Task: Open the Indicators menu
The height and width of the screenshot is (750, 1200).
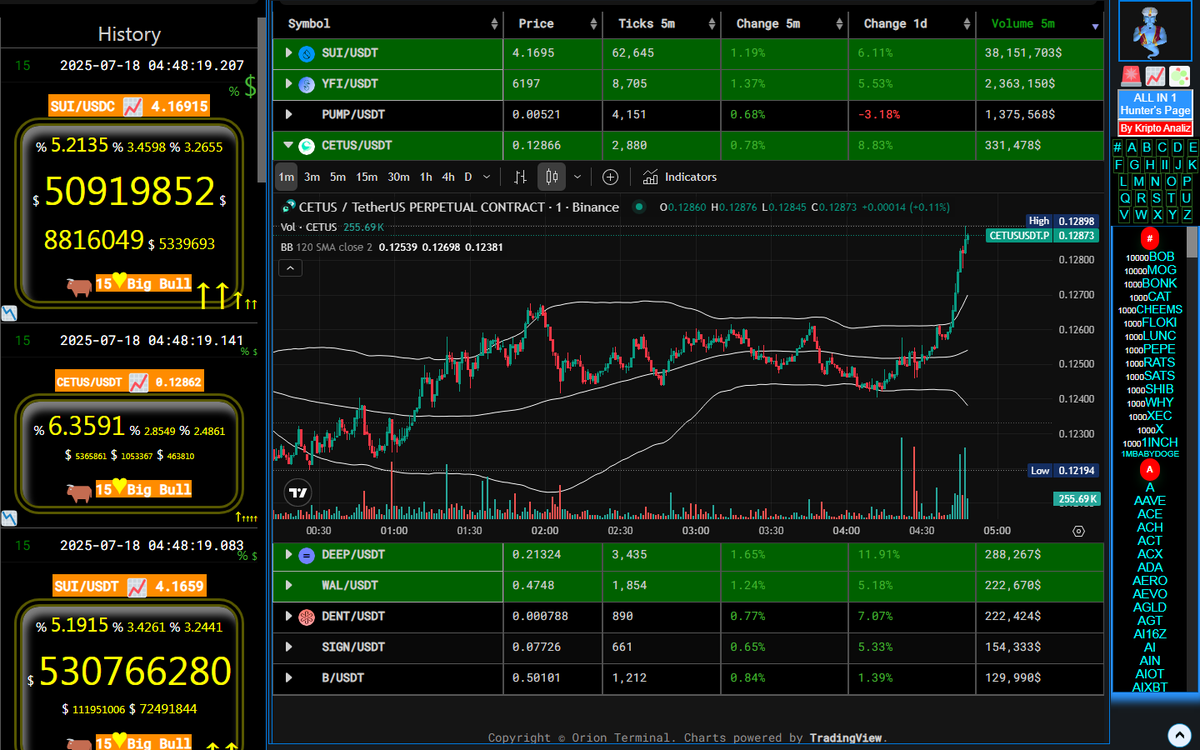Action: point(680,177)
